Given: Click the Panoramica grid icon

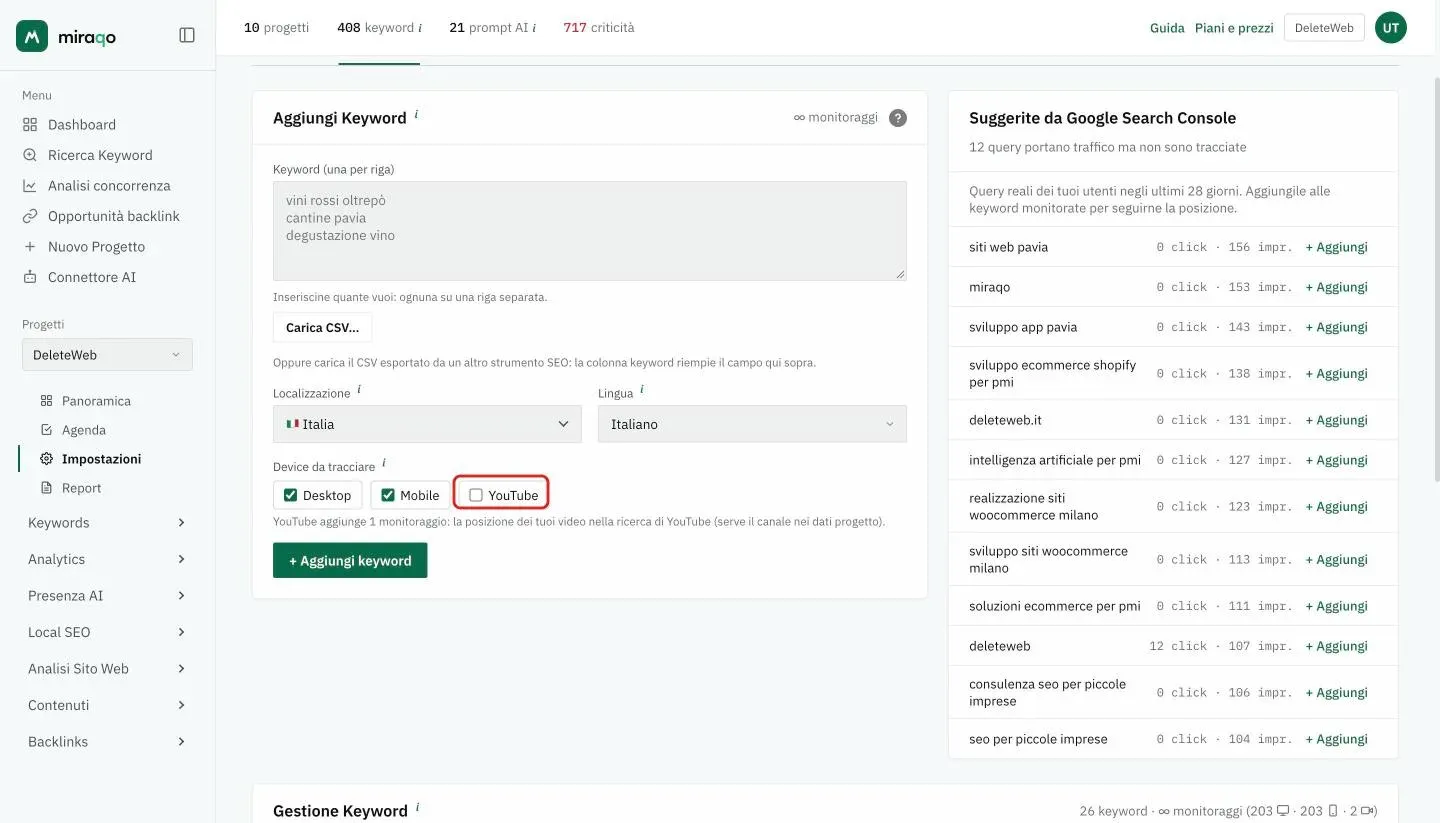Looking at the screenshot, I should click(46, 401).
